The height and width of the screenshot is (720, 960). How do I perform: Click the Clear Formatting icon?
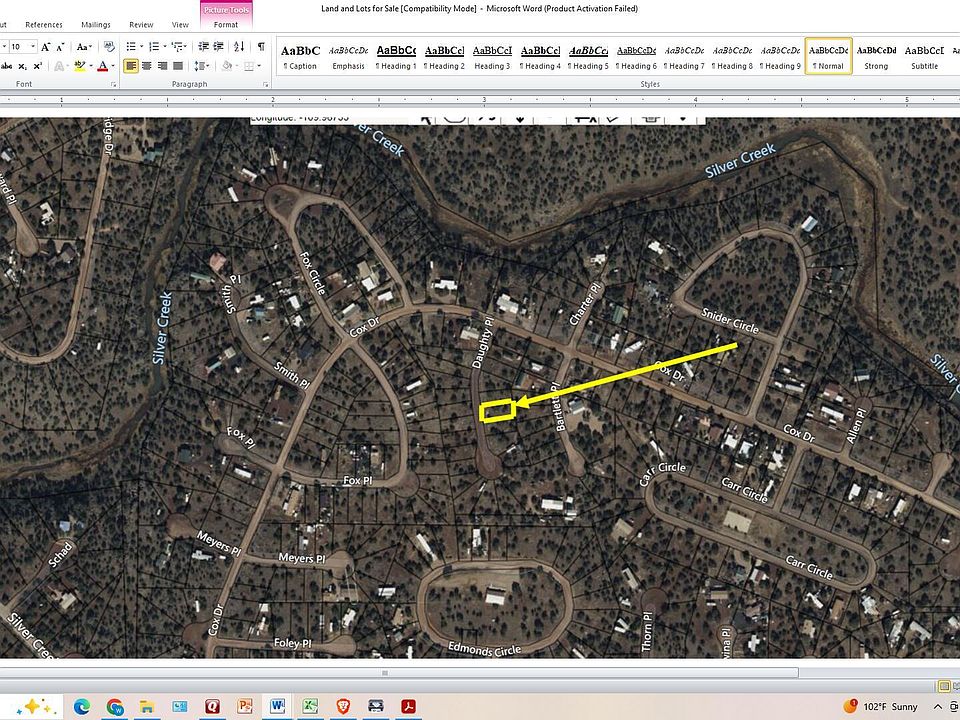(109, 47)
